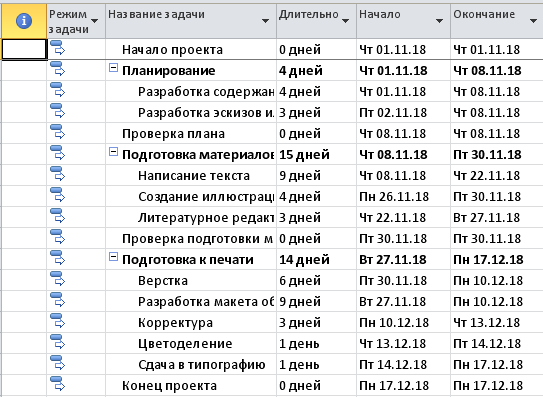The image size is (543, 397).
Task: Open the Название задачи column filter dropdown
Action: 266,21
